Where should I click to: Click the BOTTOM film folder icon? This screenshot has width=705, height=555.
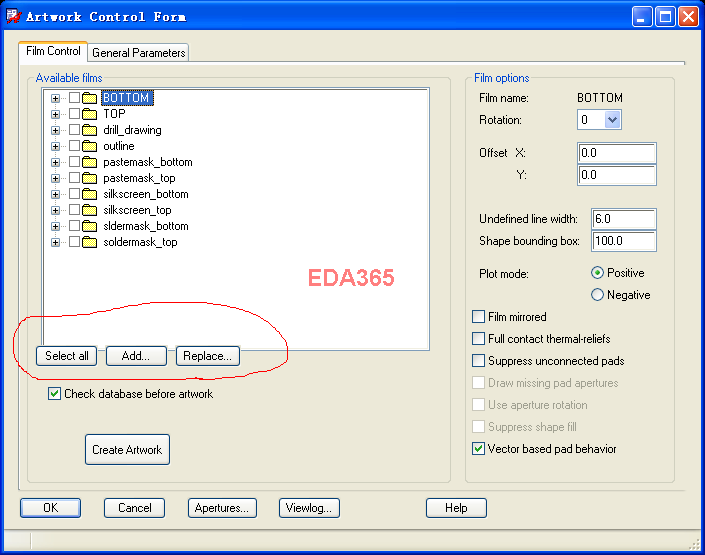coord(89,98)
